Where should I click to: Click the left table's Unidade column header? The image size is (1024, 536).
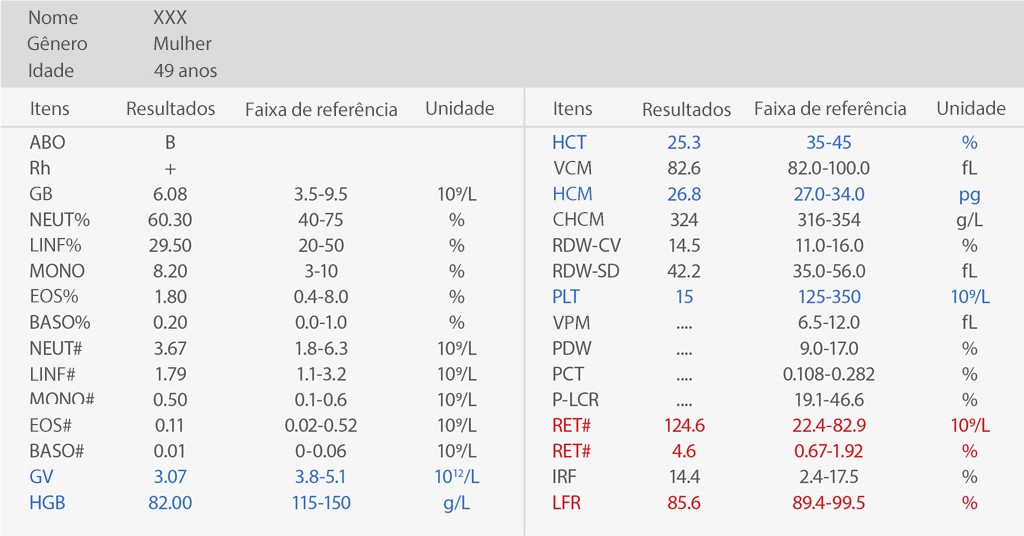pyautogui.click(x=460, y=109)
